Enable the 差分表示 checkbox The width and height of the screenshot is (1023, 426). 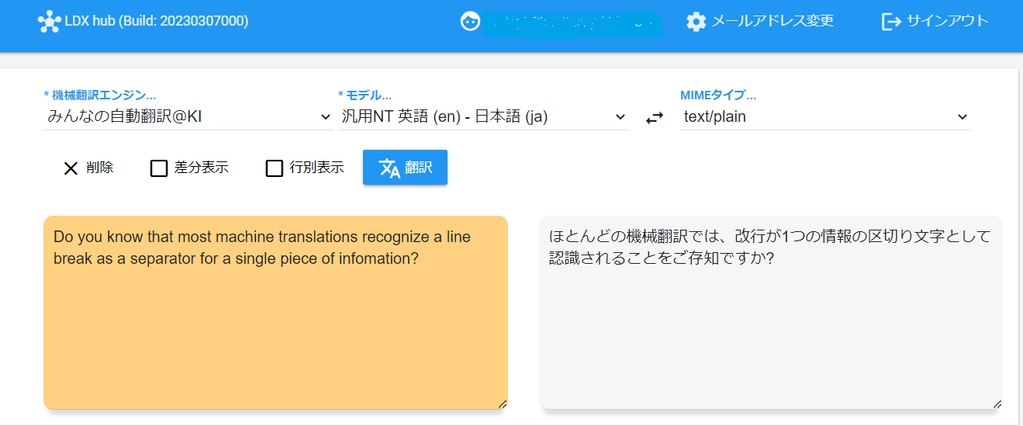(159, 168)
